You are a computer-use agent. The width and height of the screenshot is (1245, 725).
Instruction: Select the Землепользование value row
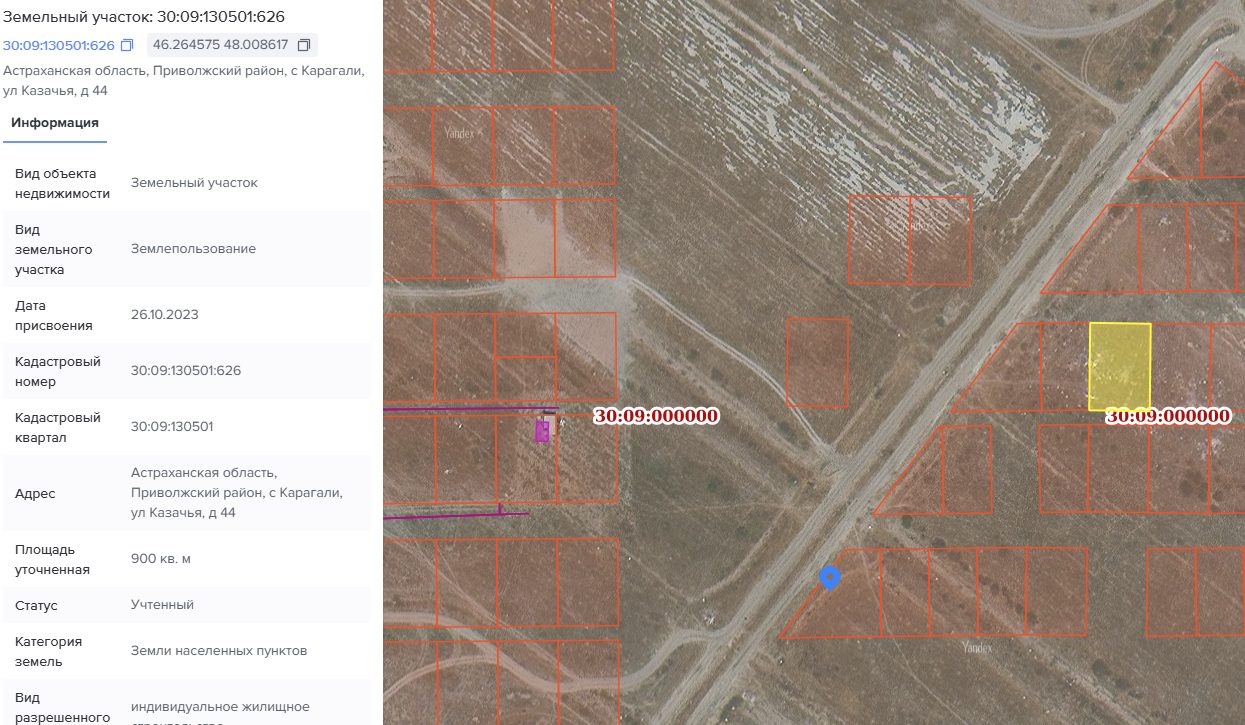[x=187, y=249]
